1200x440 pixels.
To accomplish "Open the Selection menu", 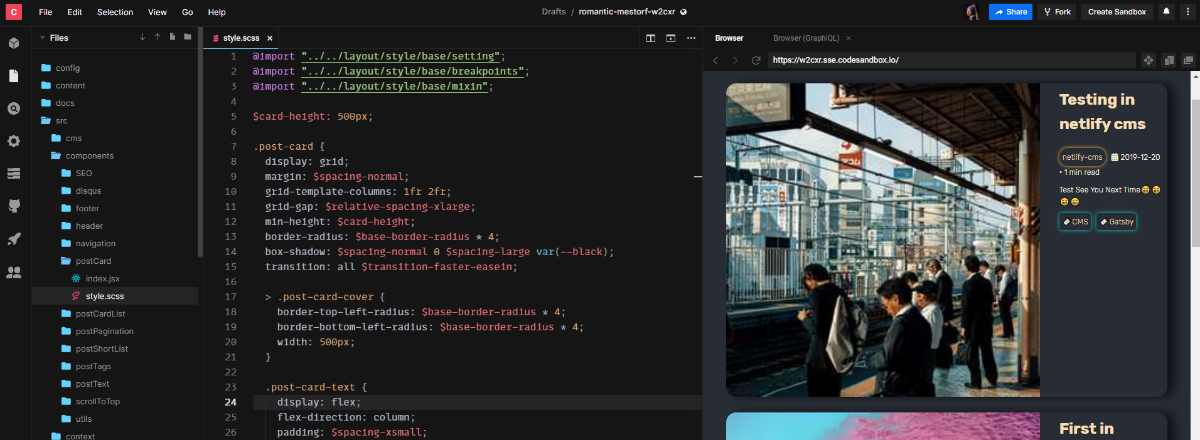I will (115, 12).
